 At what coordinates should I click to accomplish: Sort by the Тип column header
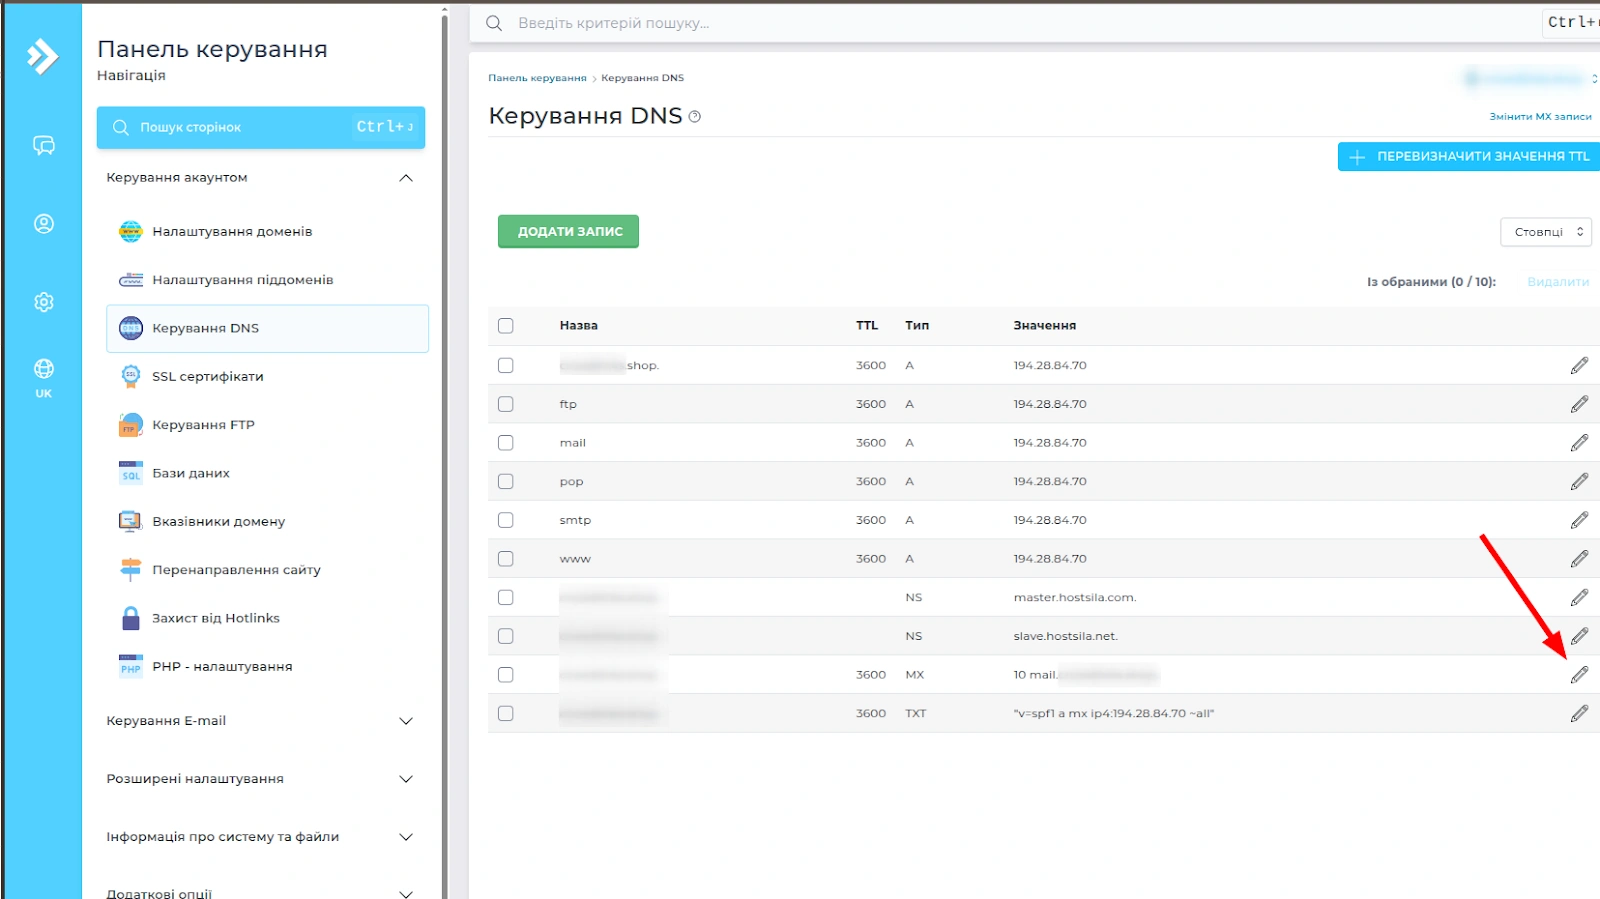coord(917,326)
